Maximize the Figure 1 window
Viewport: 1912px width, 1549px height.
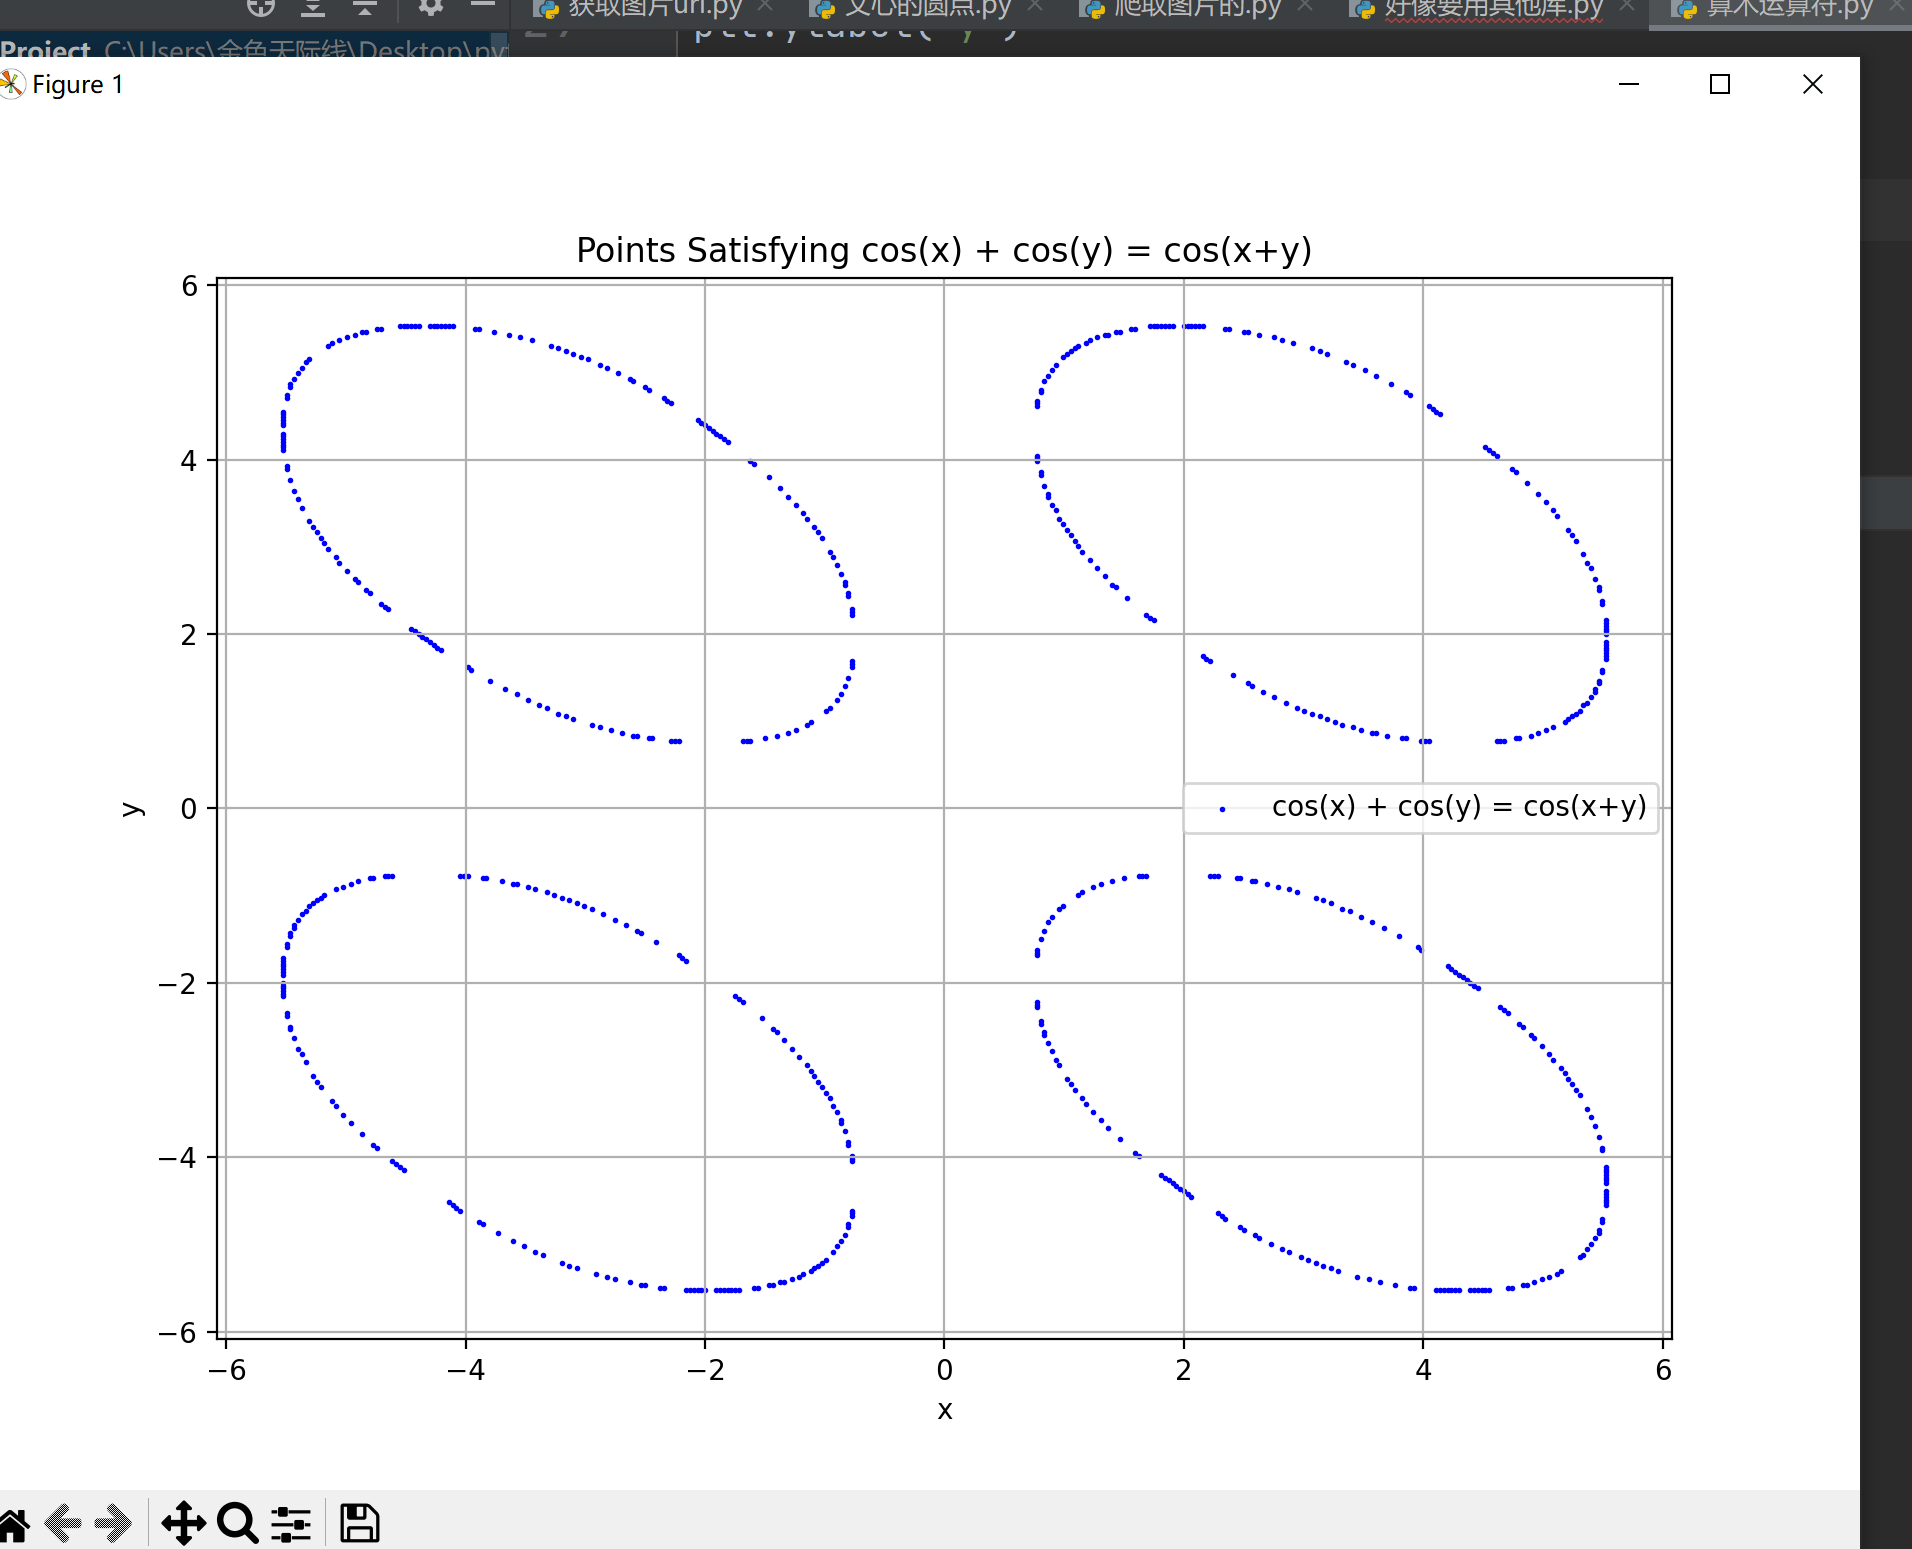pyautogui.click(x=1720, y=84)
